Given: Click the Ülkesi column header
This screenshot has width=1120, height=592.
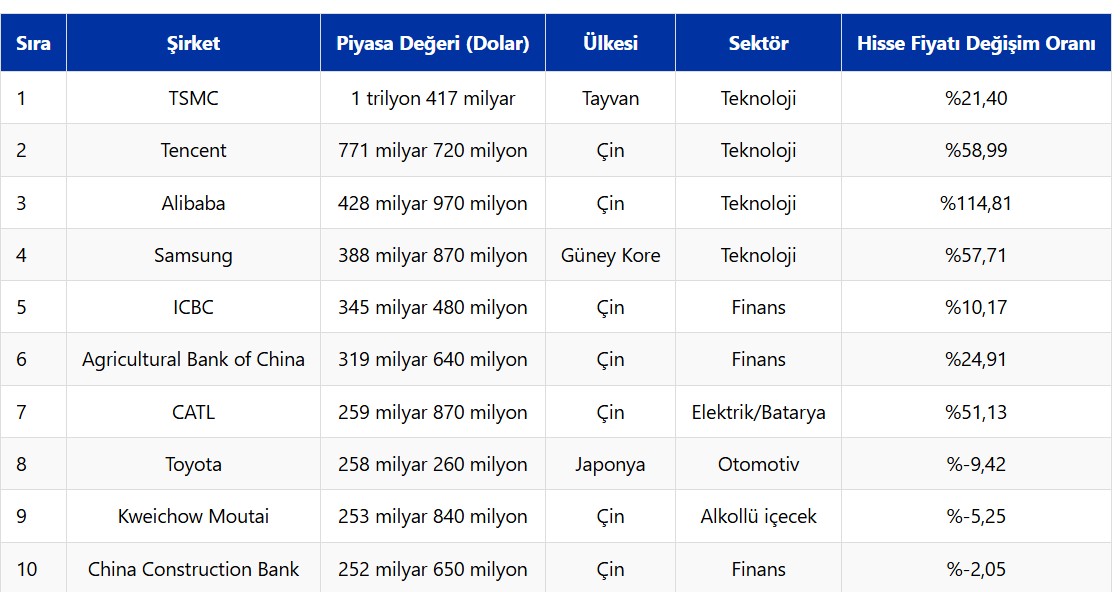Looking at the screenshot, I should coord(610,43).
